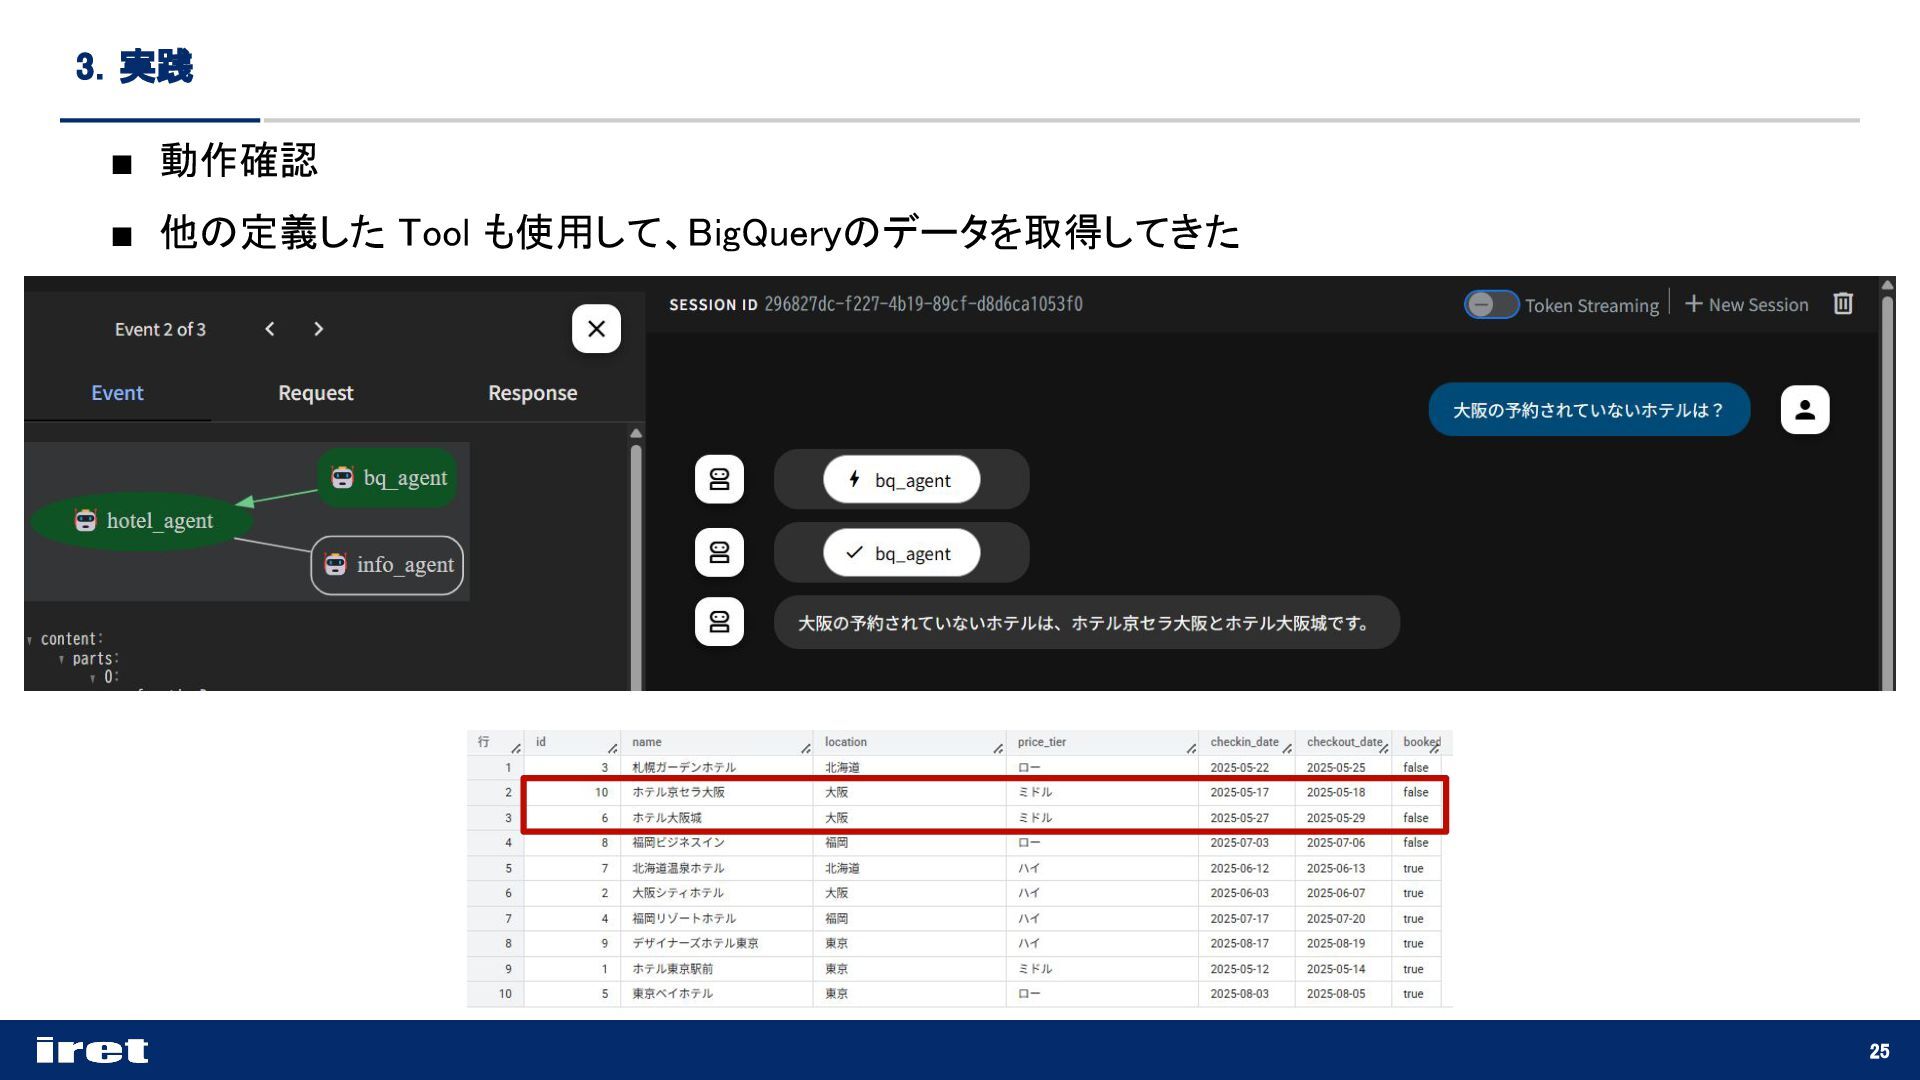
Task: Open the bq_agent function response chip with checkmark
Action: point(901,553)
